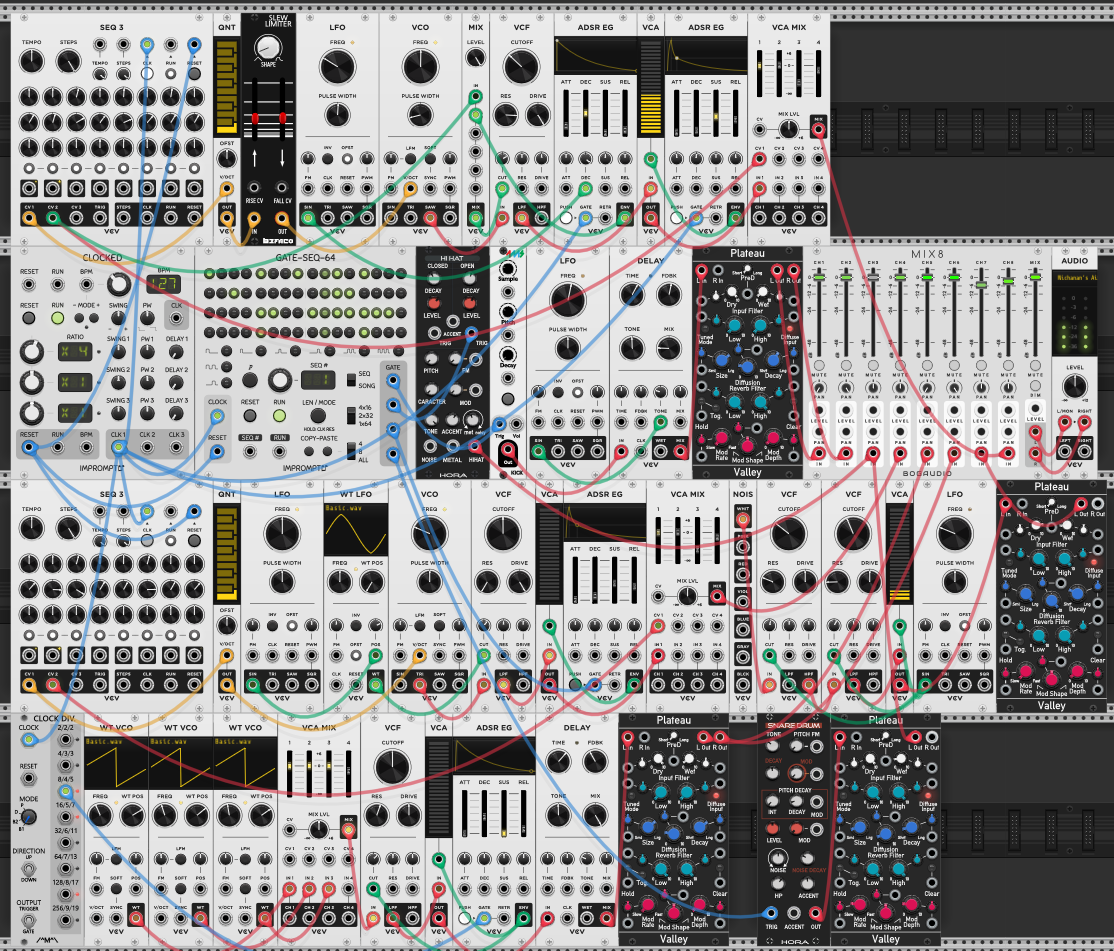This screenshot has height=951, width=1114.
Task: Click the TEMPO knob on top-row SEQ 3
Action: 31,61
